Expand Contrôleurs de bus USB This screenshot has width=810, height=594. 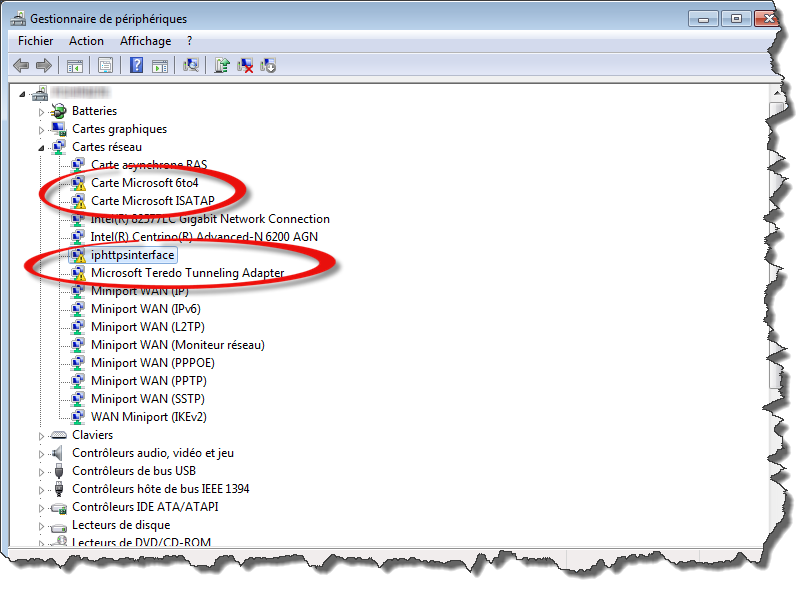tap(41, 472)
